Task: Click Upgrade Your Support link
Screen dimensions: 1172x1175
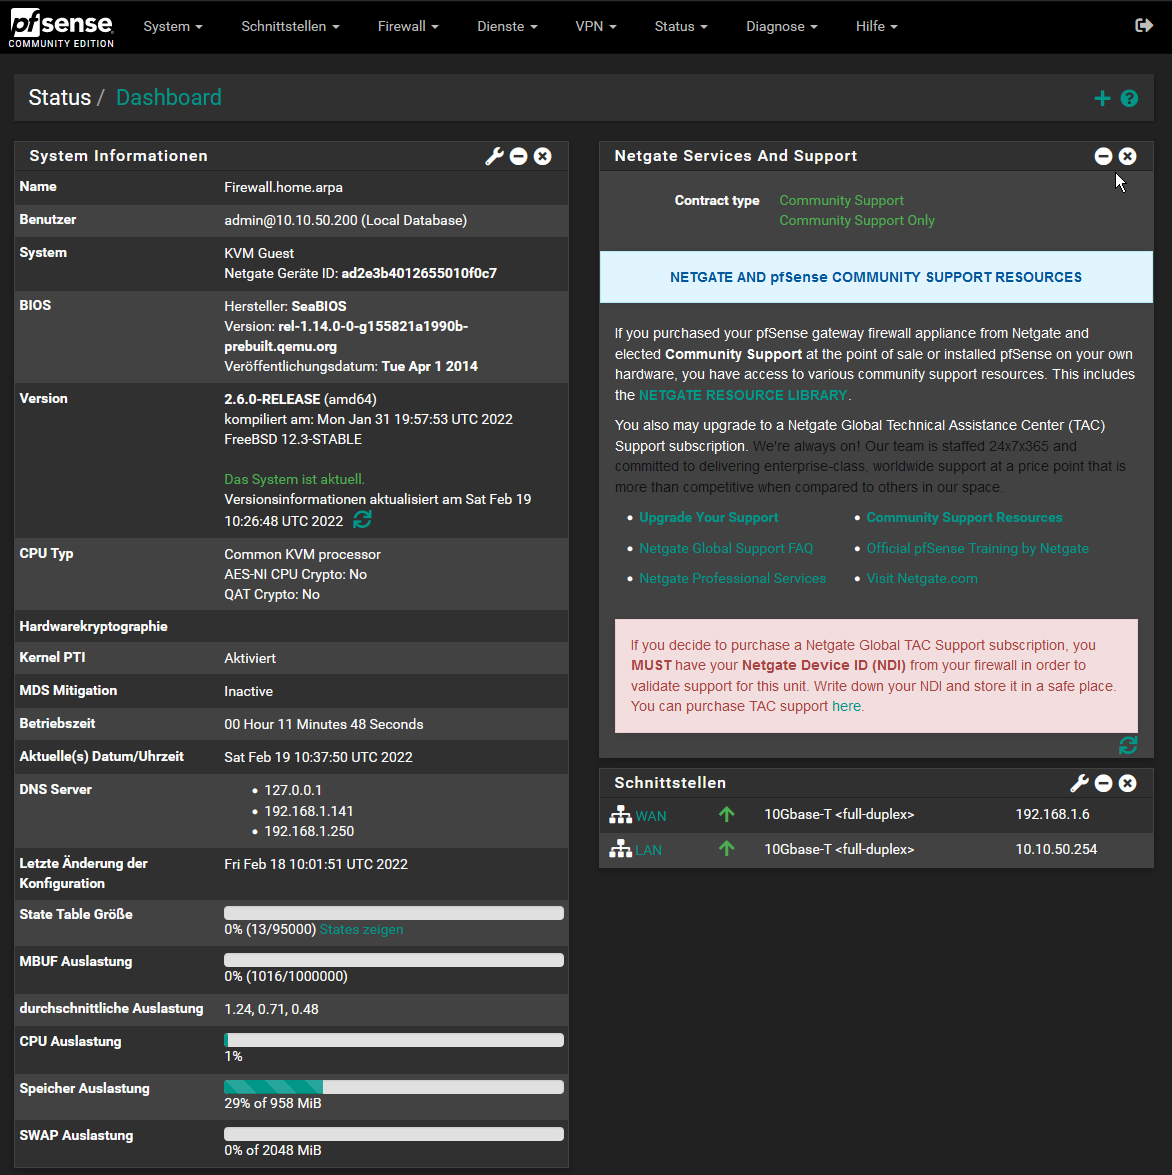Action: click(708, 517)
